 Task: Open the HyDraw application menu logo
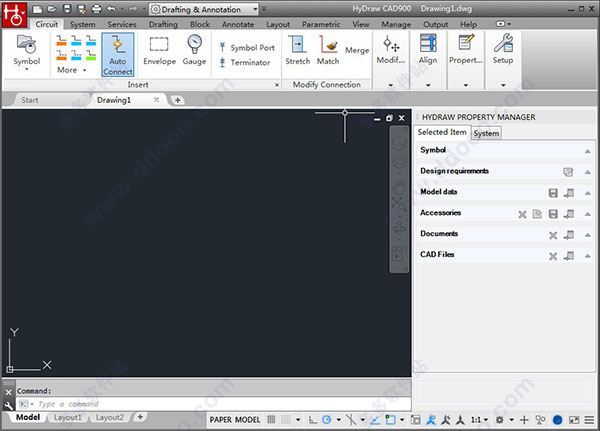point(14,15)
